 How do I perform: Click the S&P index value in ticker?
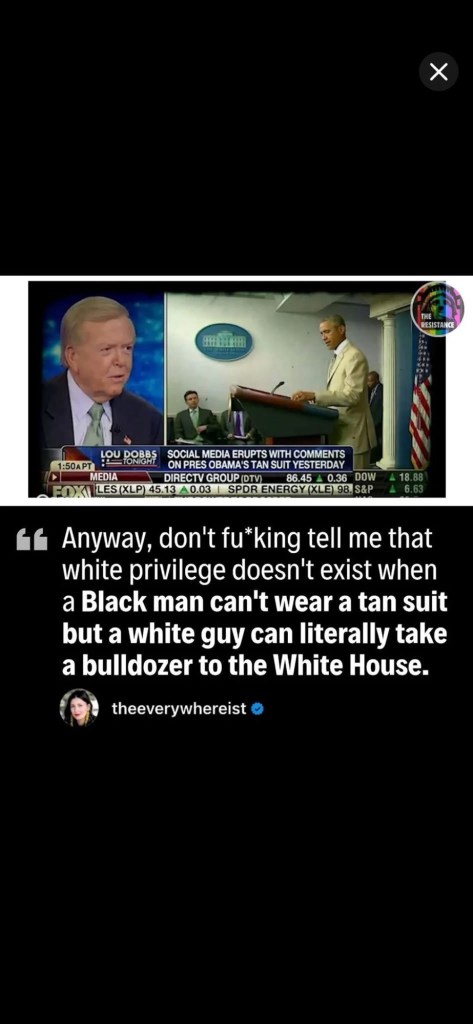coord(413,487)
